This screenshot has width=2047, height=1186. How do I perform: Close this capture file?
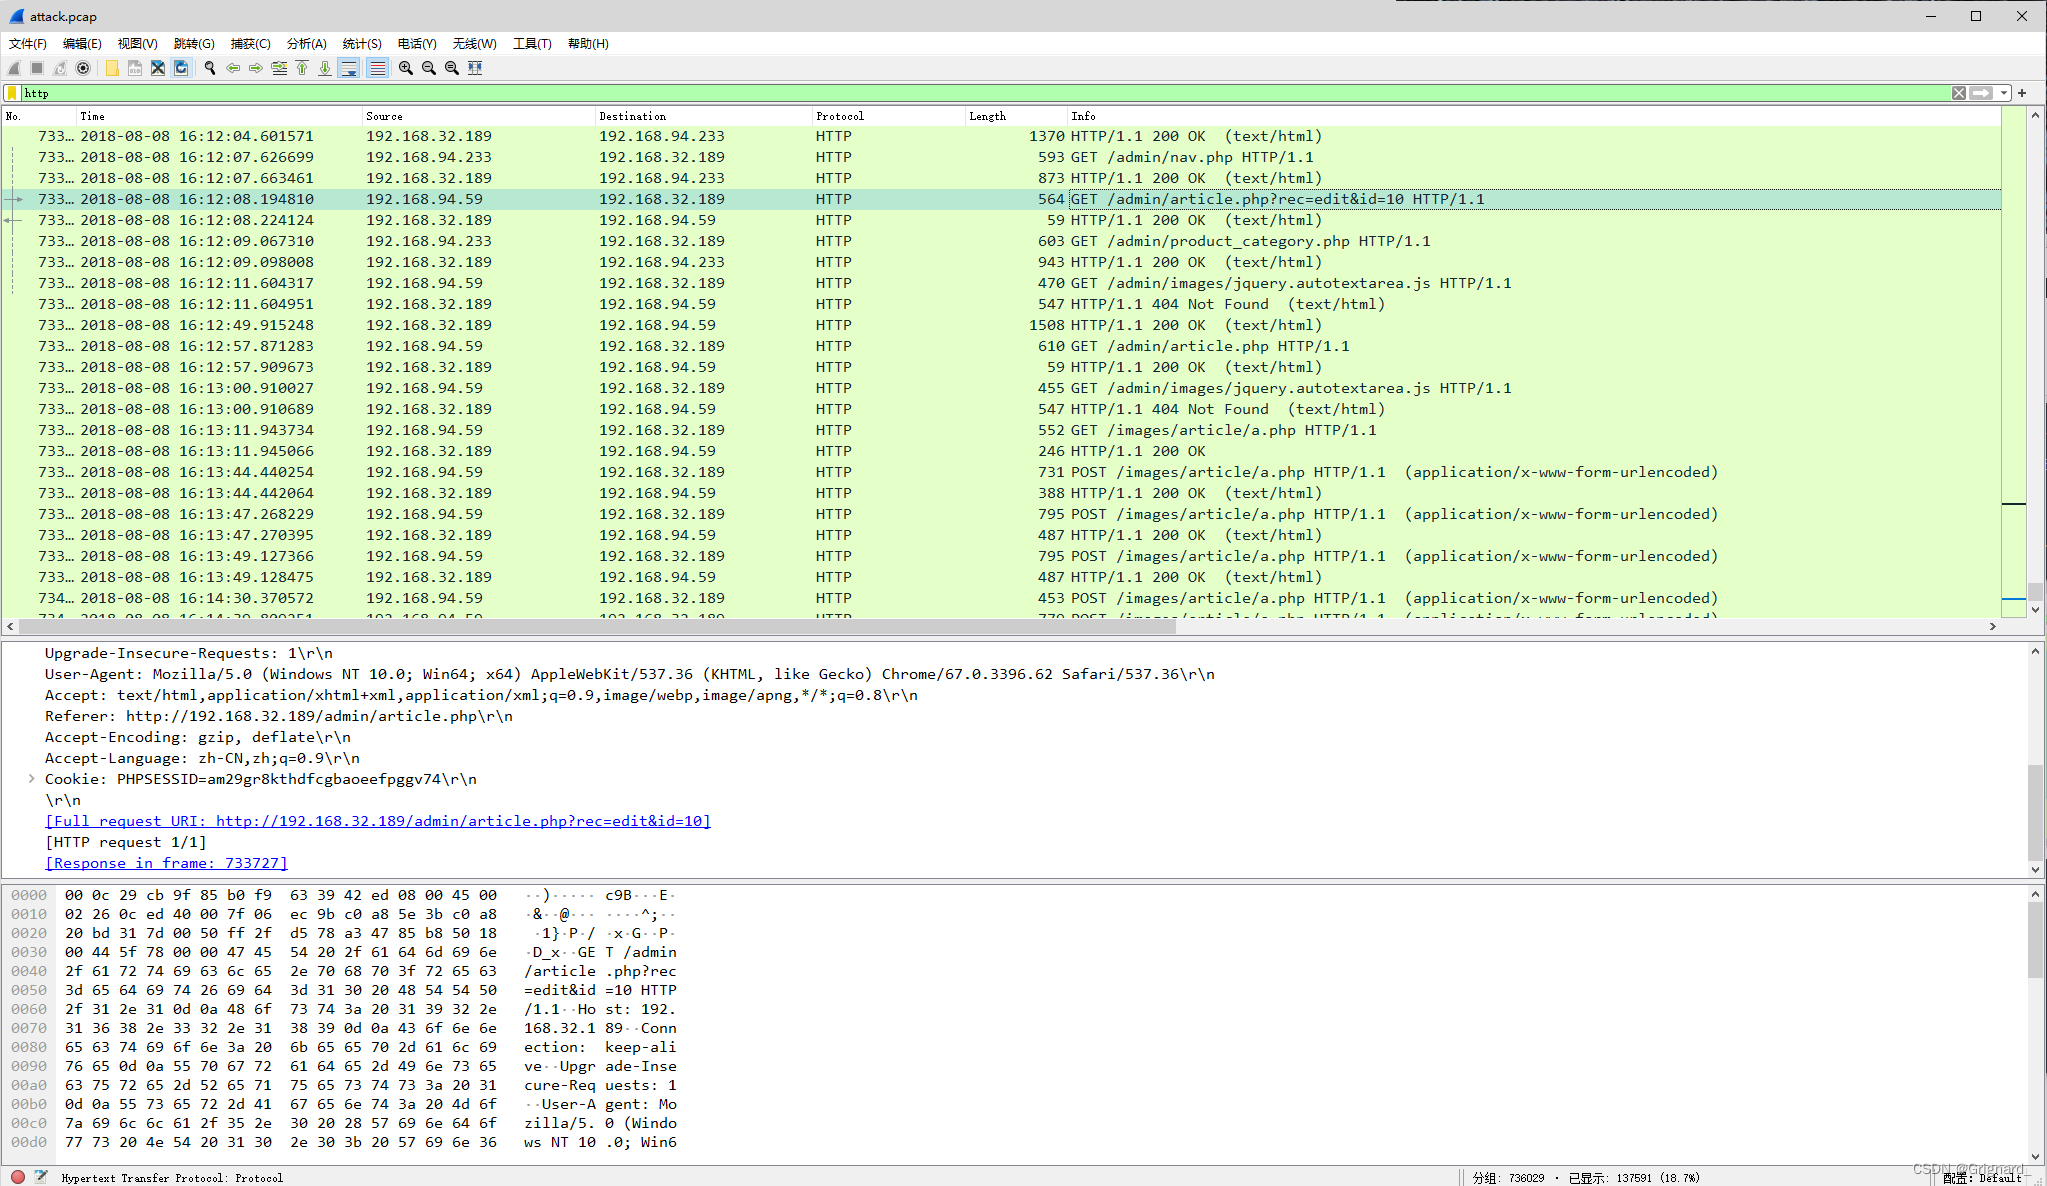tap(158, 68)
